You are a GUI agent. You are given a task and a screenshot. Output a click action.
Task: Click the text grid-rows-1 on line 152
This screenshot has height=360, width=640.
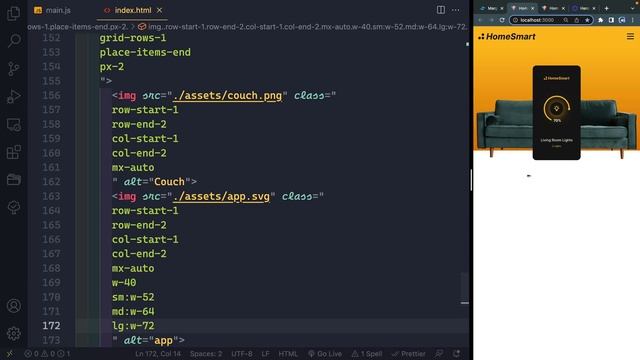[133, 38]
